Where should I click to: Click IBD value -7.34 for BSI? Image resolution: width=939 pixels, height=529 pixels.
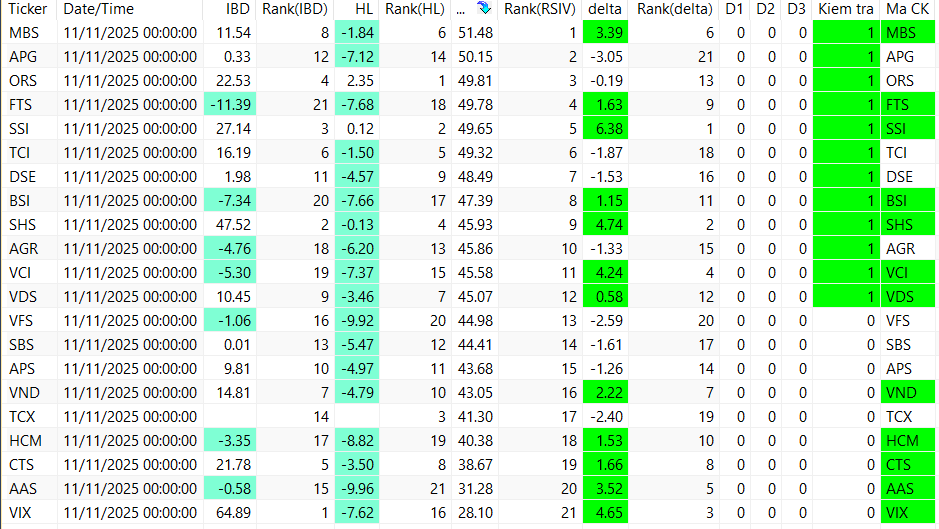point(230,201)
